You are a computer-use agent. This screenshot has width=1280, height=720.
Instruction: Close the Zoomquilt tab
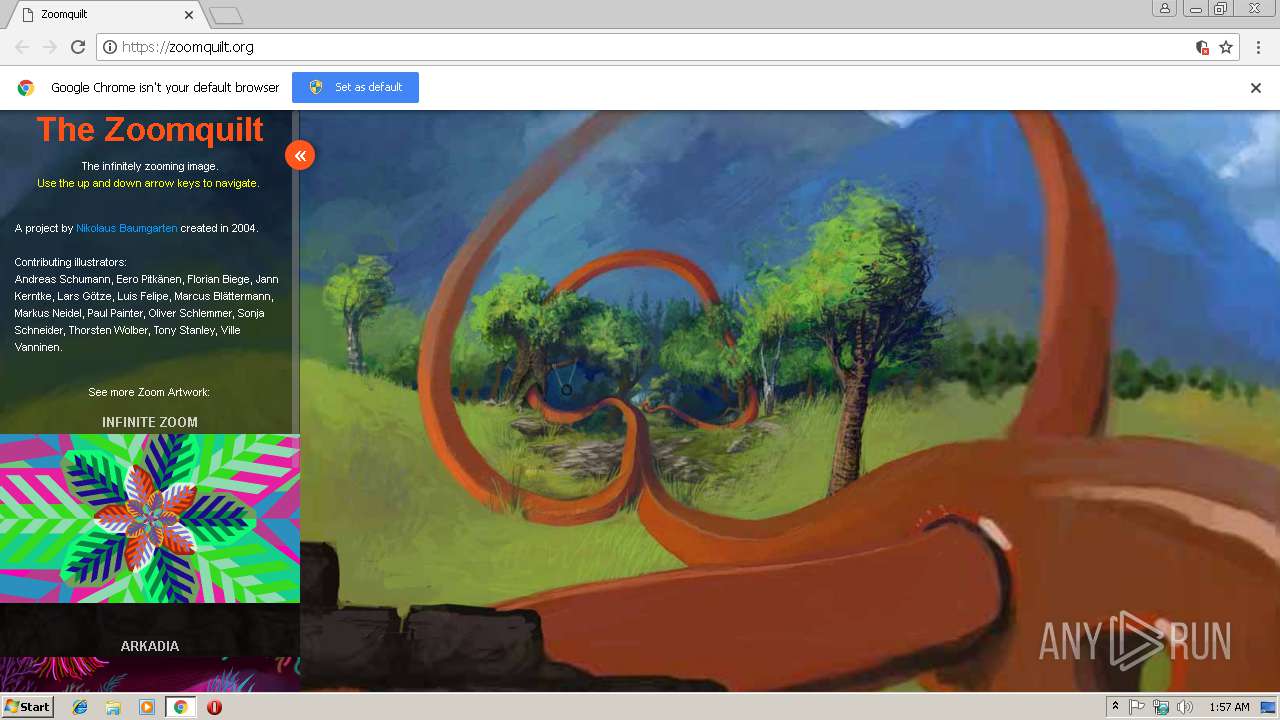pyautogui.click(x=188, y=15)
